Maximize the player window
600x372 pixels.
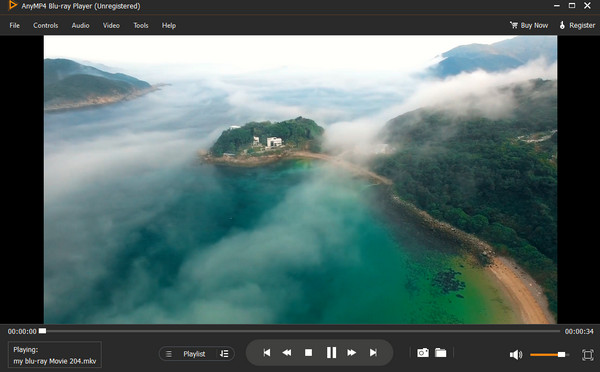(x=572, y=5)
